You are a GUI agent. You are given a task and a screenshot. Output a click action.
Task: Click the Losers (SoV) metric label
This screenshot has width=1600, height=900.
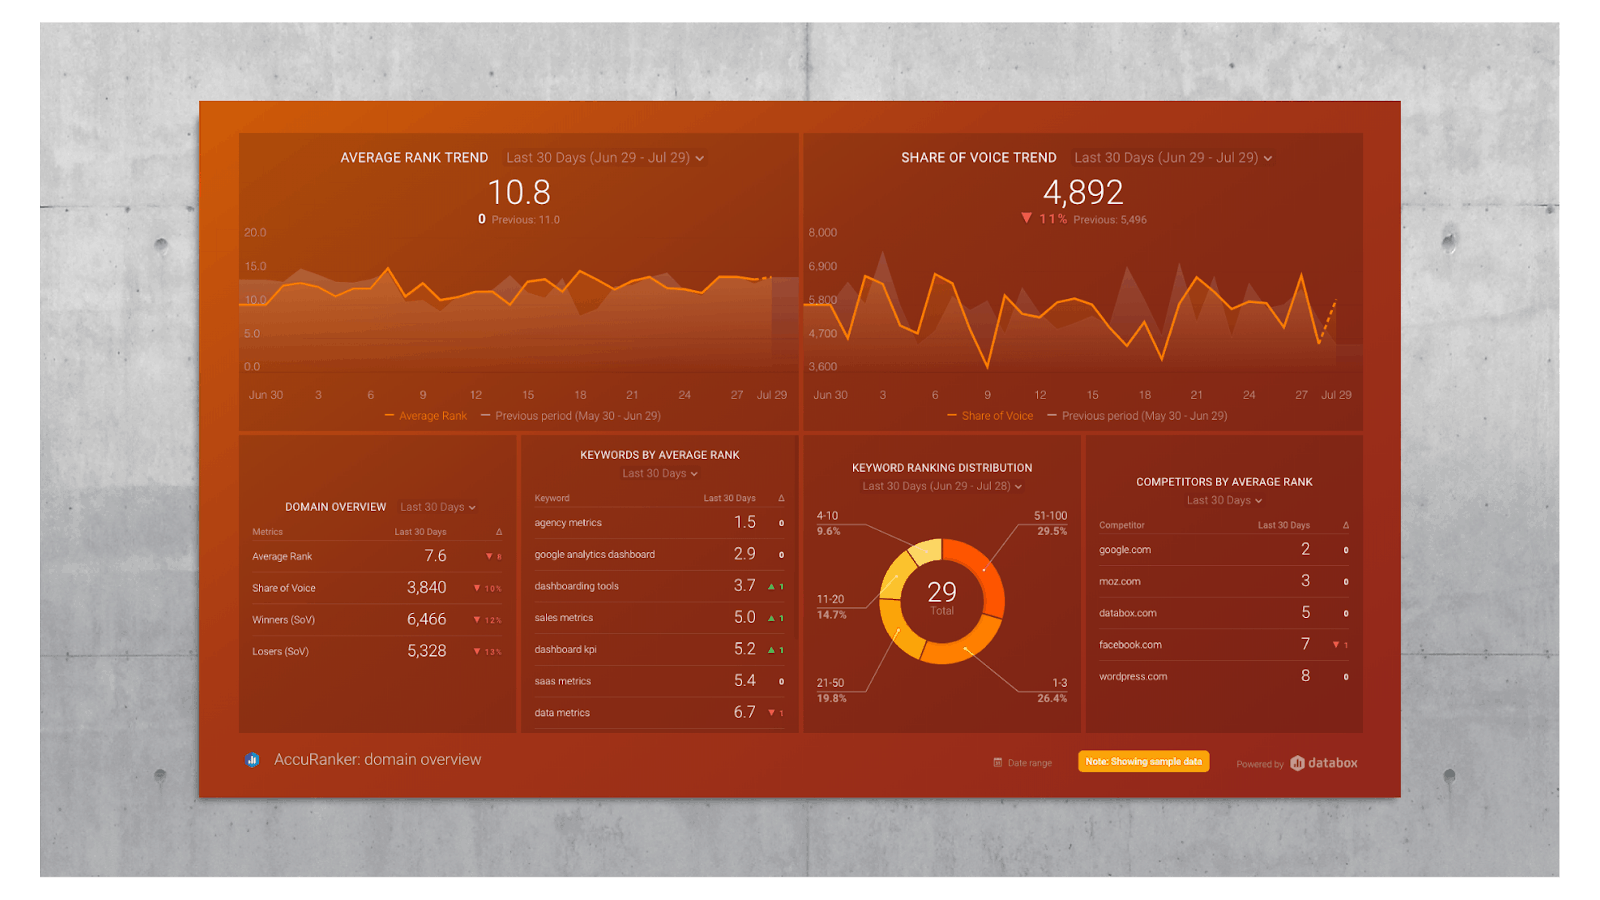(x=280, y=652)
